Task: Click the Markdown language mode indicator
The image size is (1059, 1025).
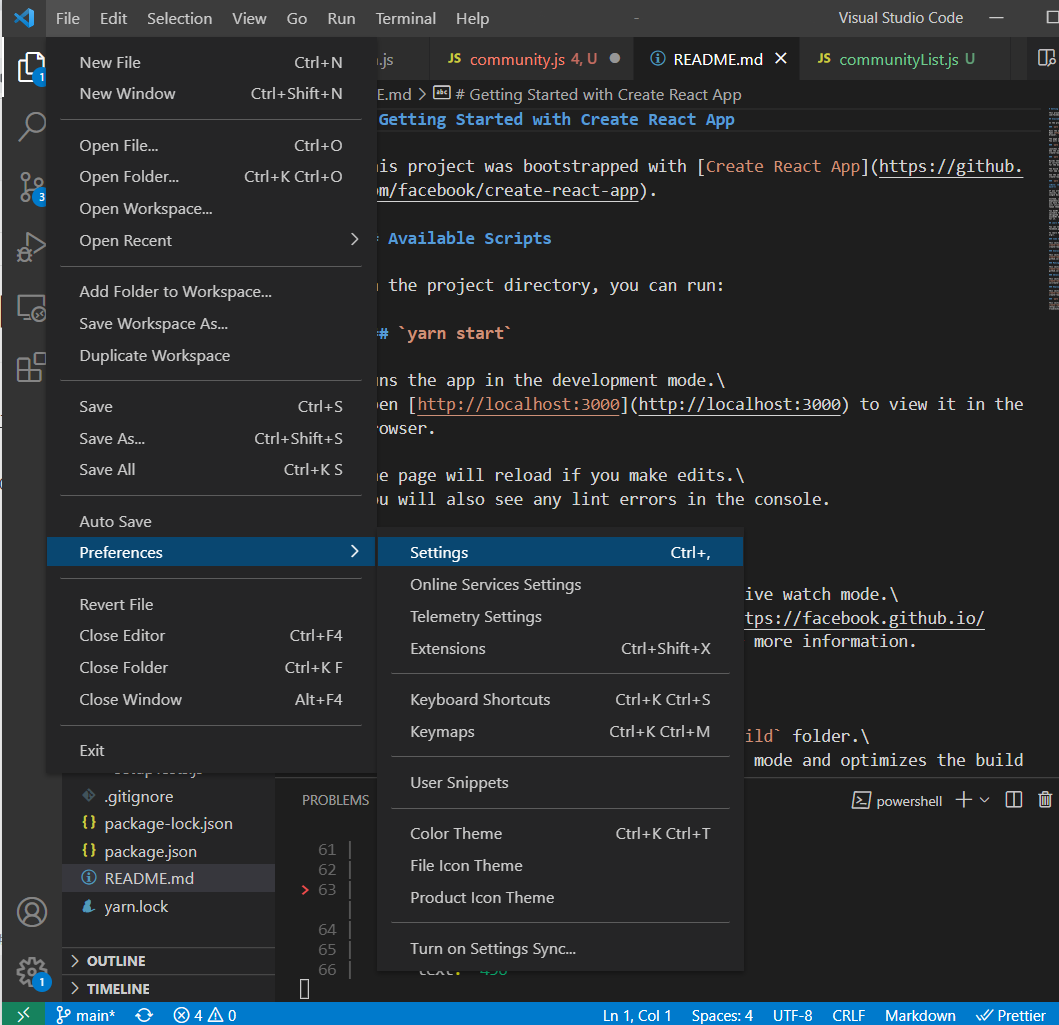Action: pyautogui.click(x=920, y=1015)
